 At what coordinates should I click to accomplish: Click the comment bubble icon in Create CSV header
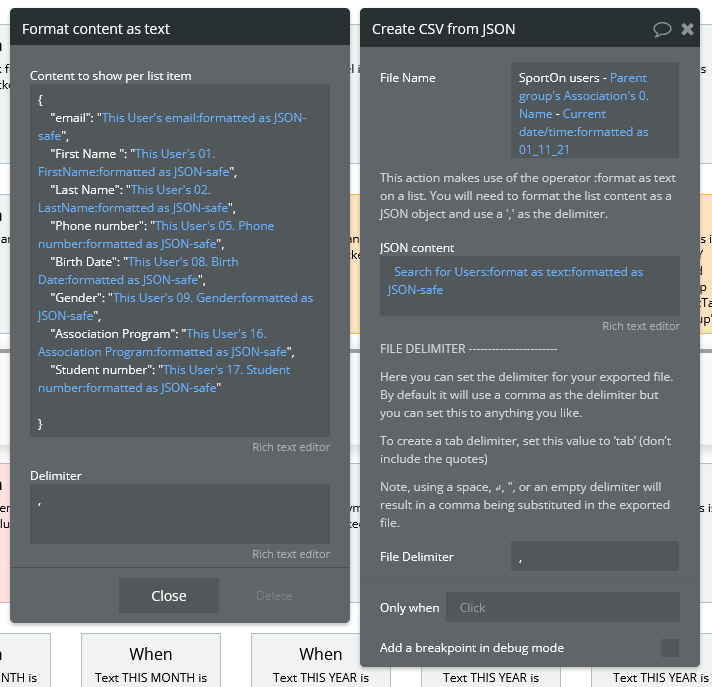[x=662, y=29]
